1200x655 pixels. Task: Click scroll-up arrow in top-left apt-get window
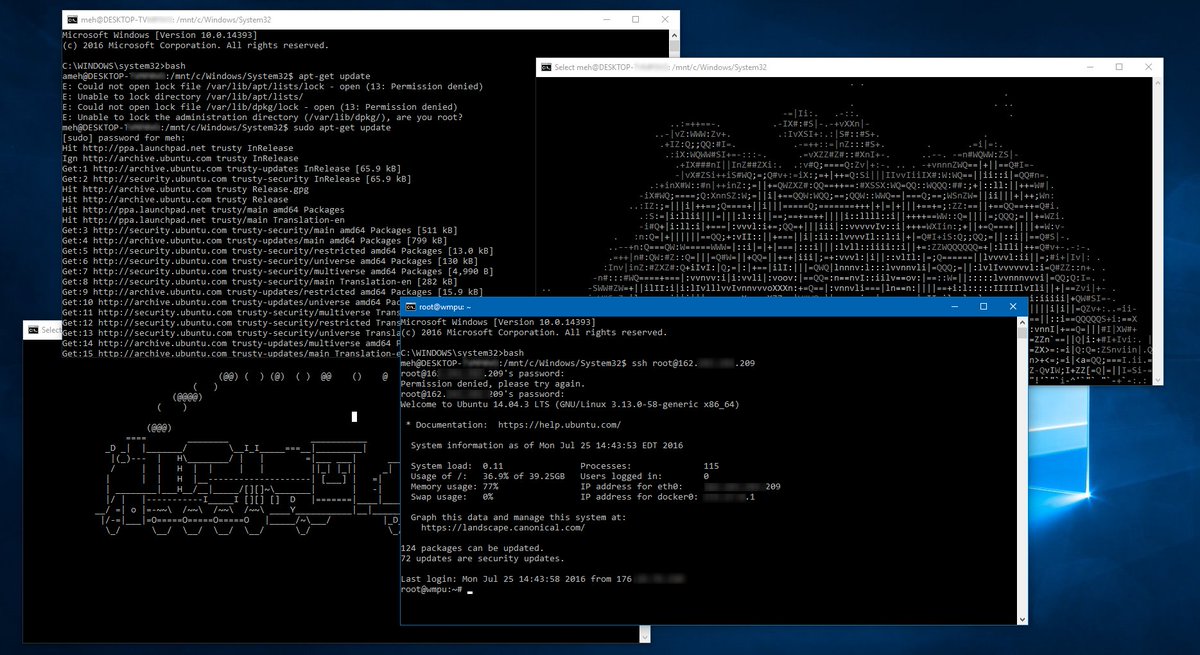tap(672, 36)
